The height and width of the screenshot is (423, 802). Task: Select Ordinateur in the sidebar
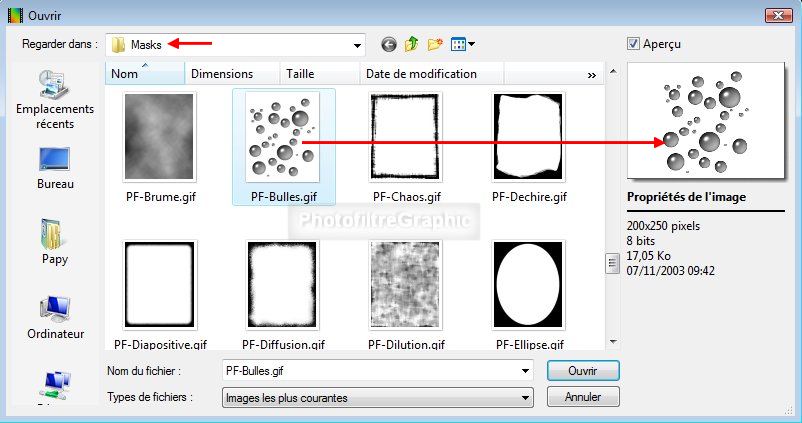tap(55, 317)
